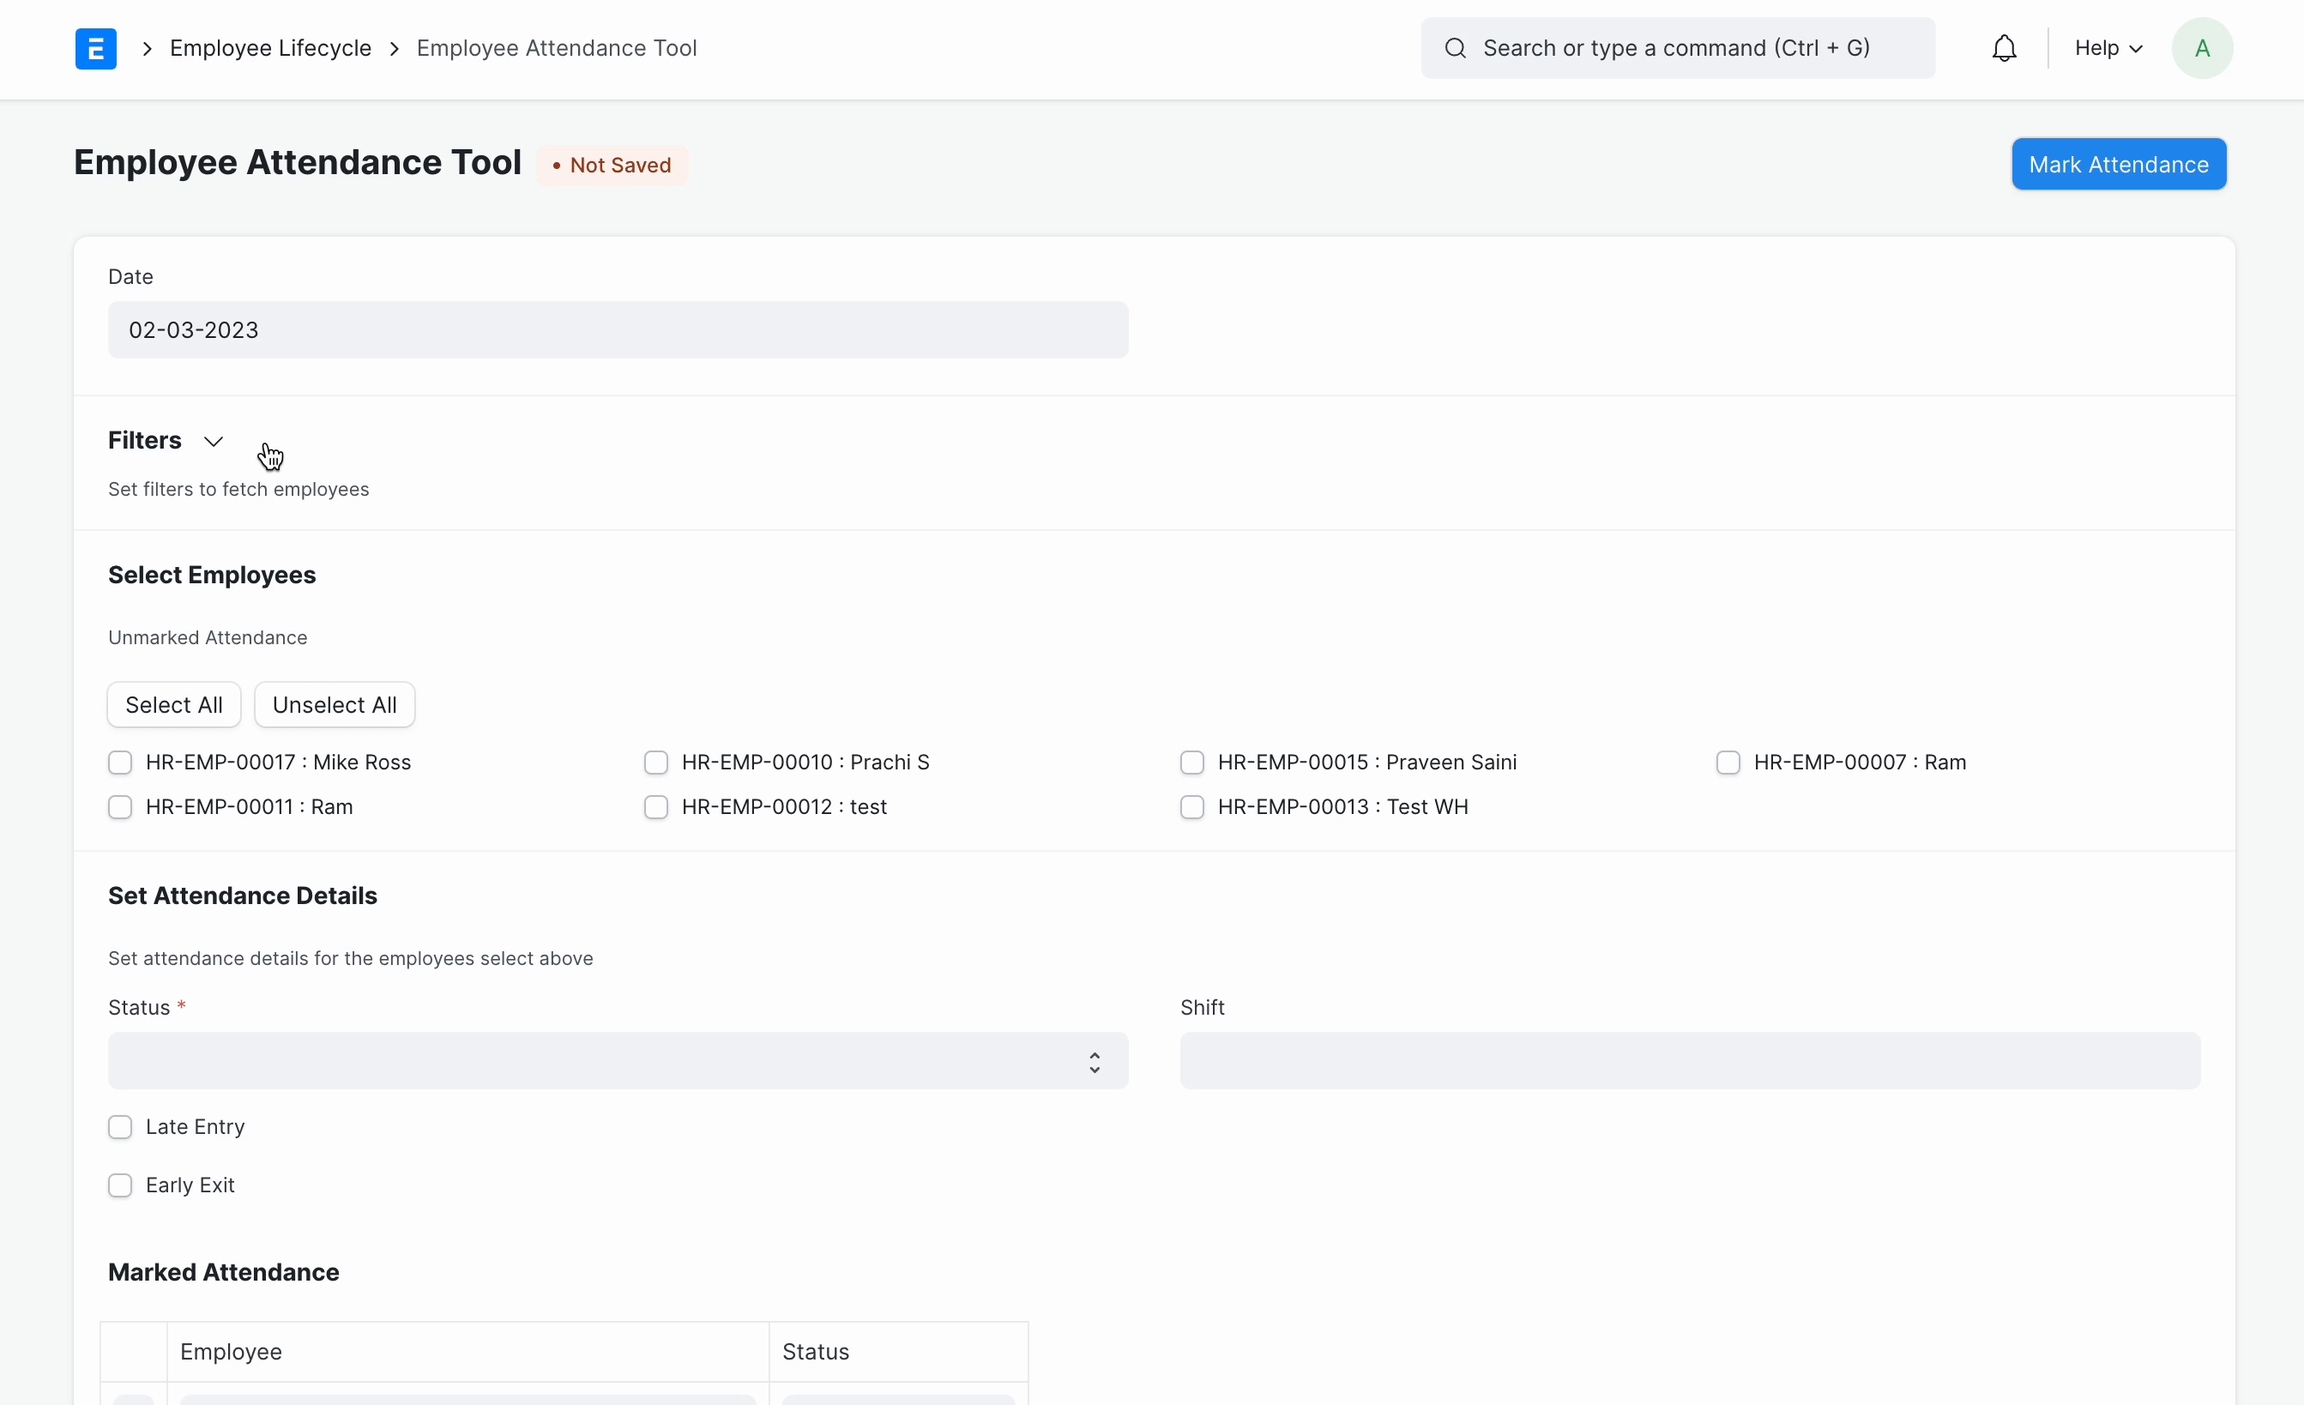Check HR-EMP-00007 Ram checkbox
Viewport: 2304px width, 1405px height.
[x=1728, y=763]
